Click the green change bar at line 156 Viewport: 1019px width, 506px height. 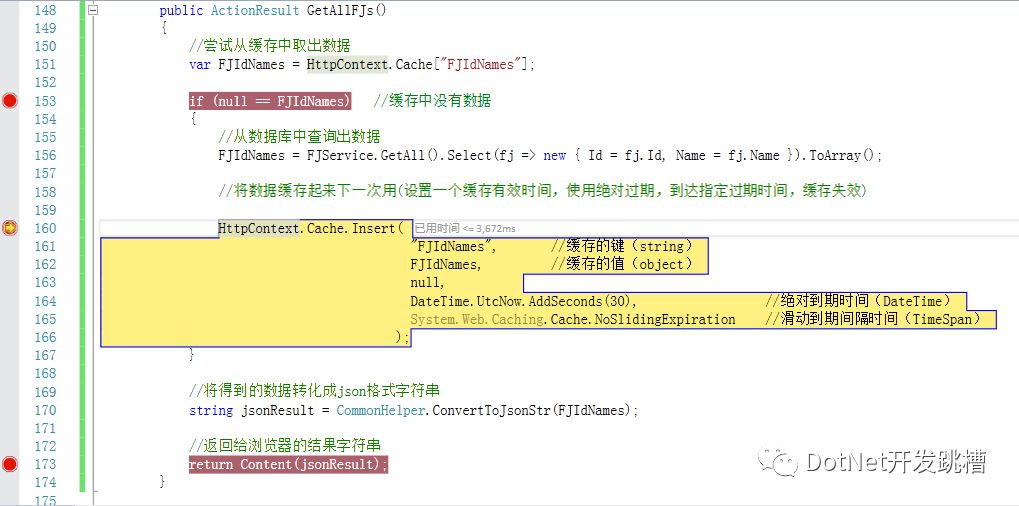tap(83, 155)
